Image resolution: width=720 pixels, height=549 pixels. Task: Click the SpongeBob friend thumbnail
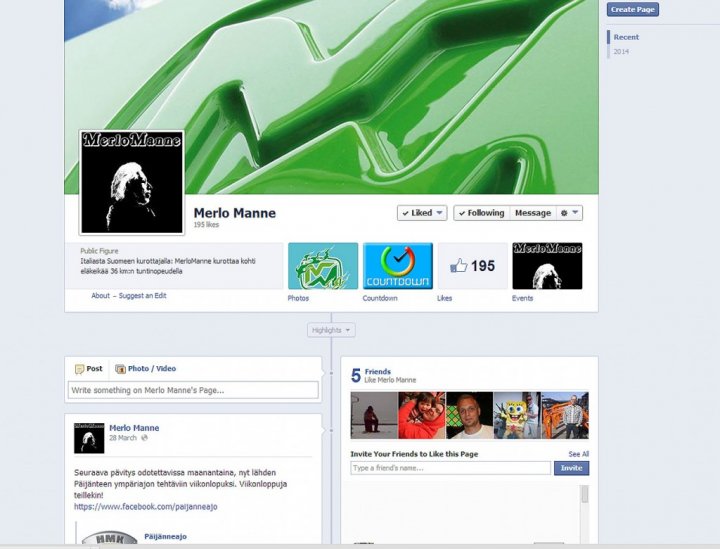516,415
